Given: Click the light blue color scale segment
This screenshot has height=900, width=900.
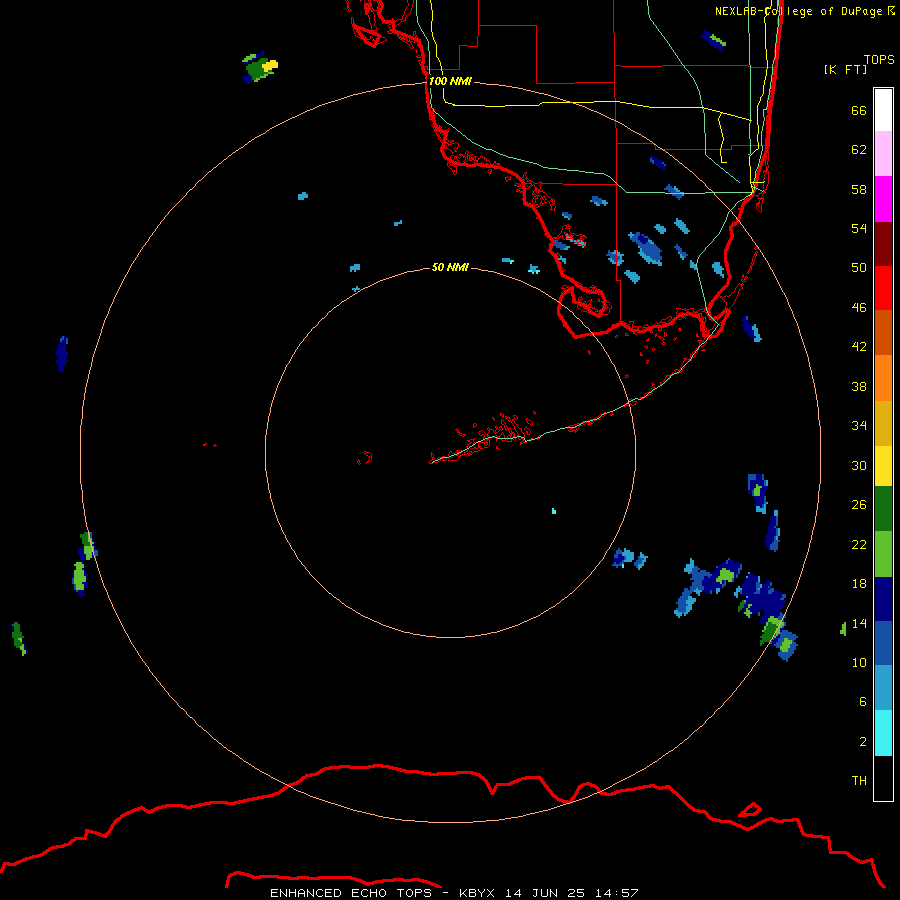Looking at the screenshot, I should [883, 688].
